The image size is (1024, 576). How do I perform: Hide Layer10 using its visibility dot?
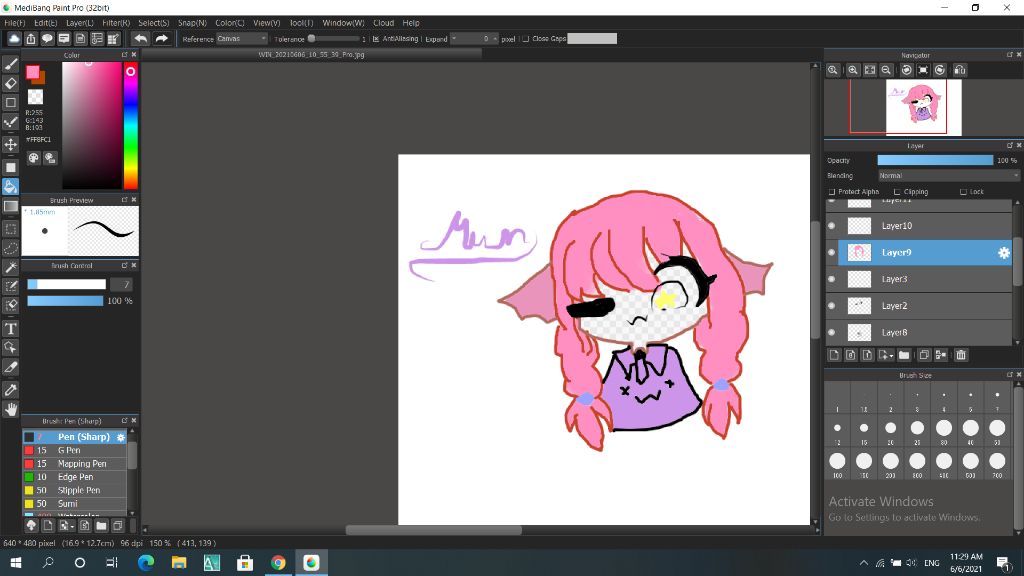click(831, 226)
